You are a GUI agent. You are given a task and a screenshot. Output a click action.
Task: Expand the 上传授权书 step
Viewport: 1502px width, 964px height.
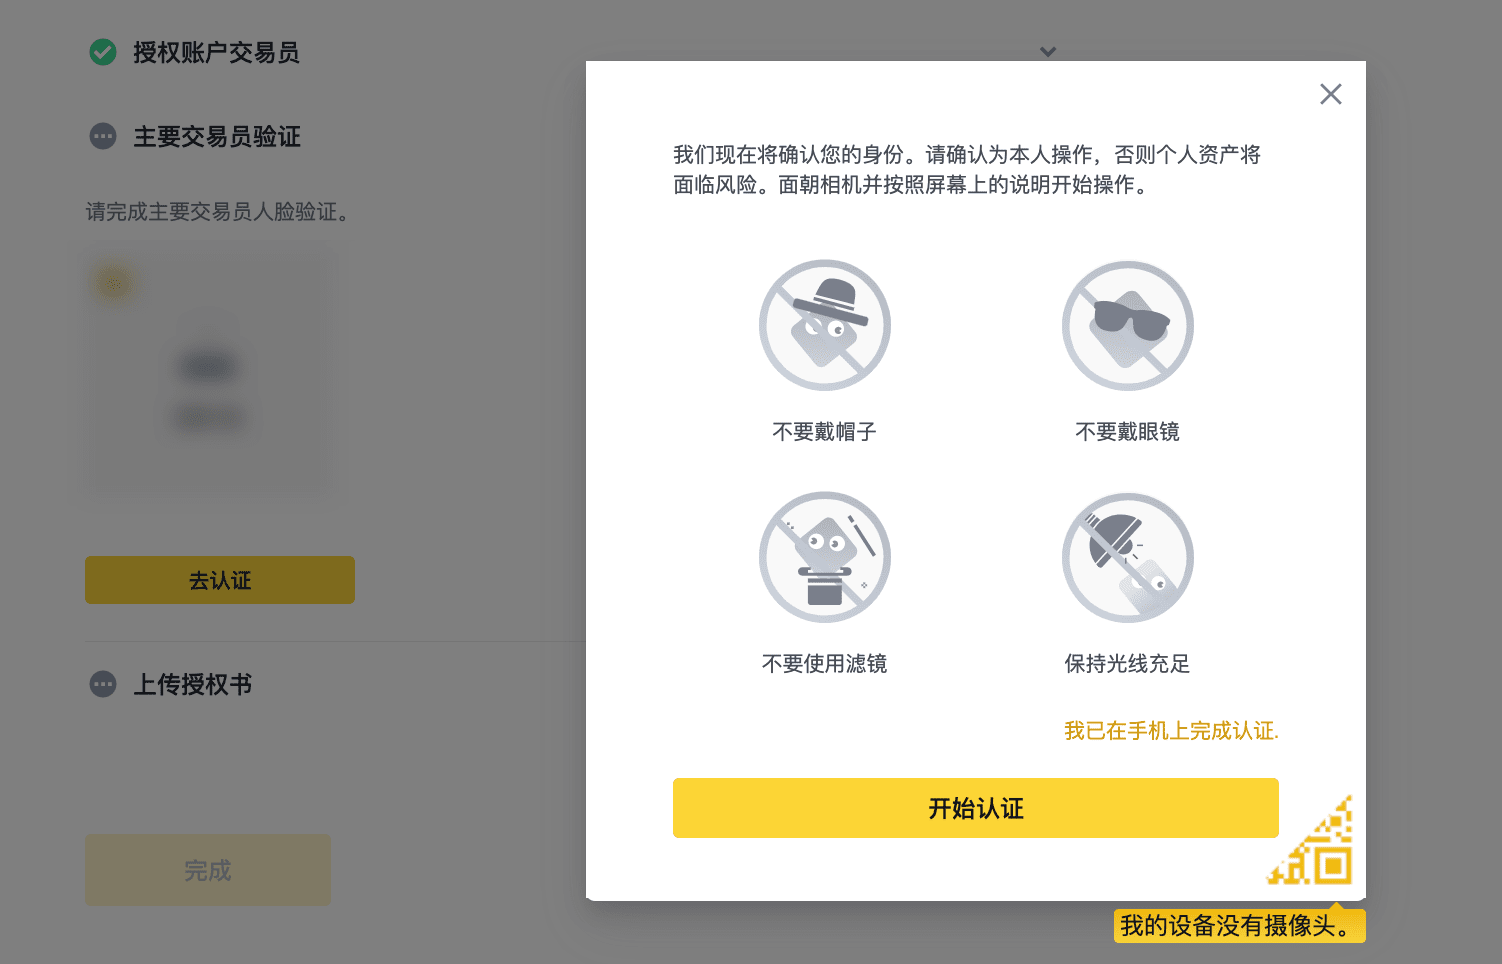click(193, 684)
